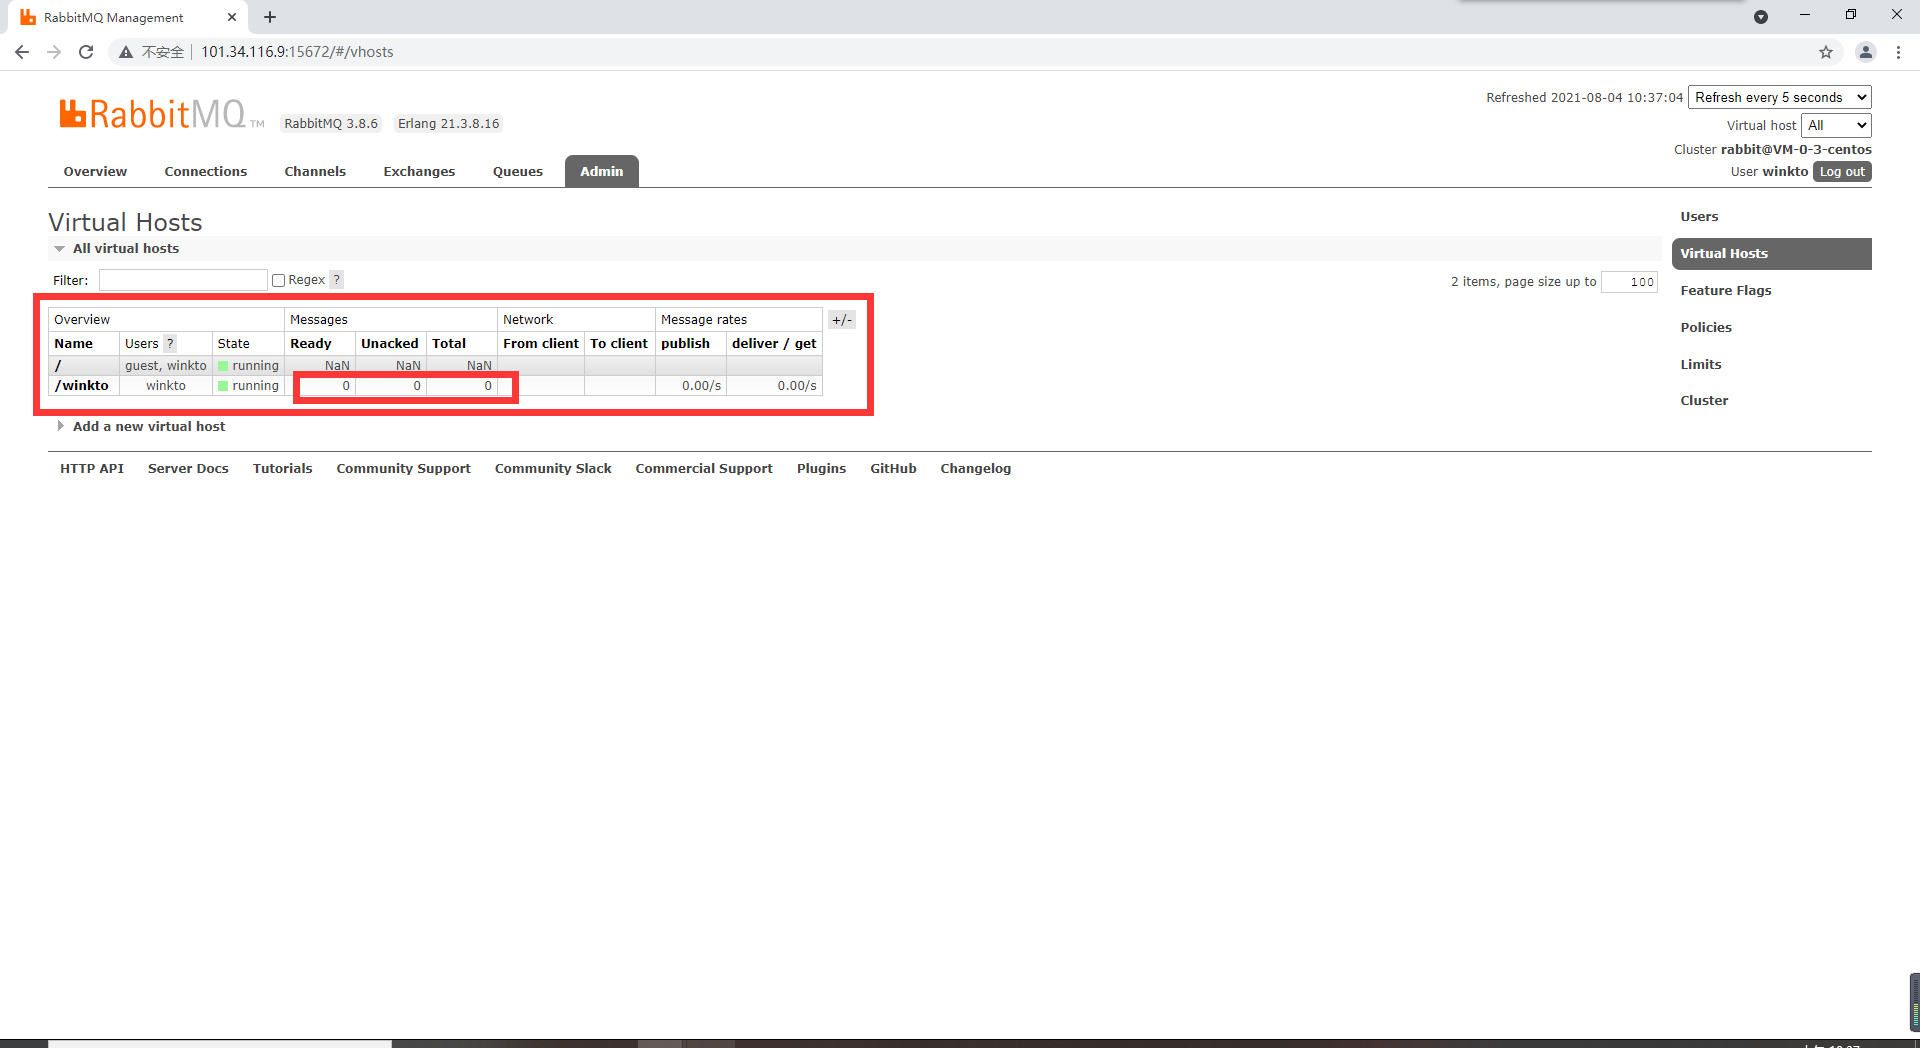Sort table by publish rate
This screenshot has width=1920, height=1048.
click(685, 343)
